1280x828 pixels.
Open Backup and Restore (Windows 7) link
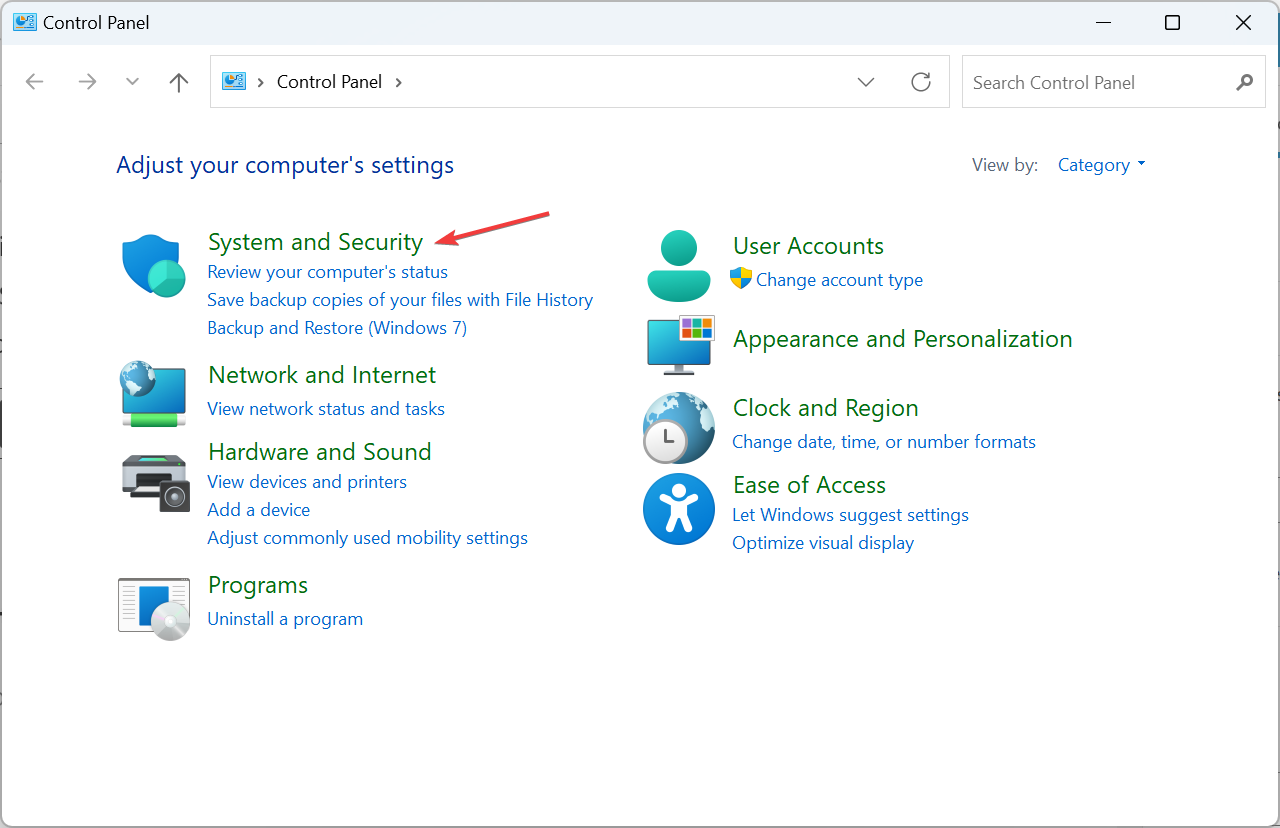coord(337,328)
